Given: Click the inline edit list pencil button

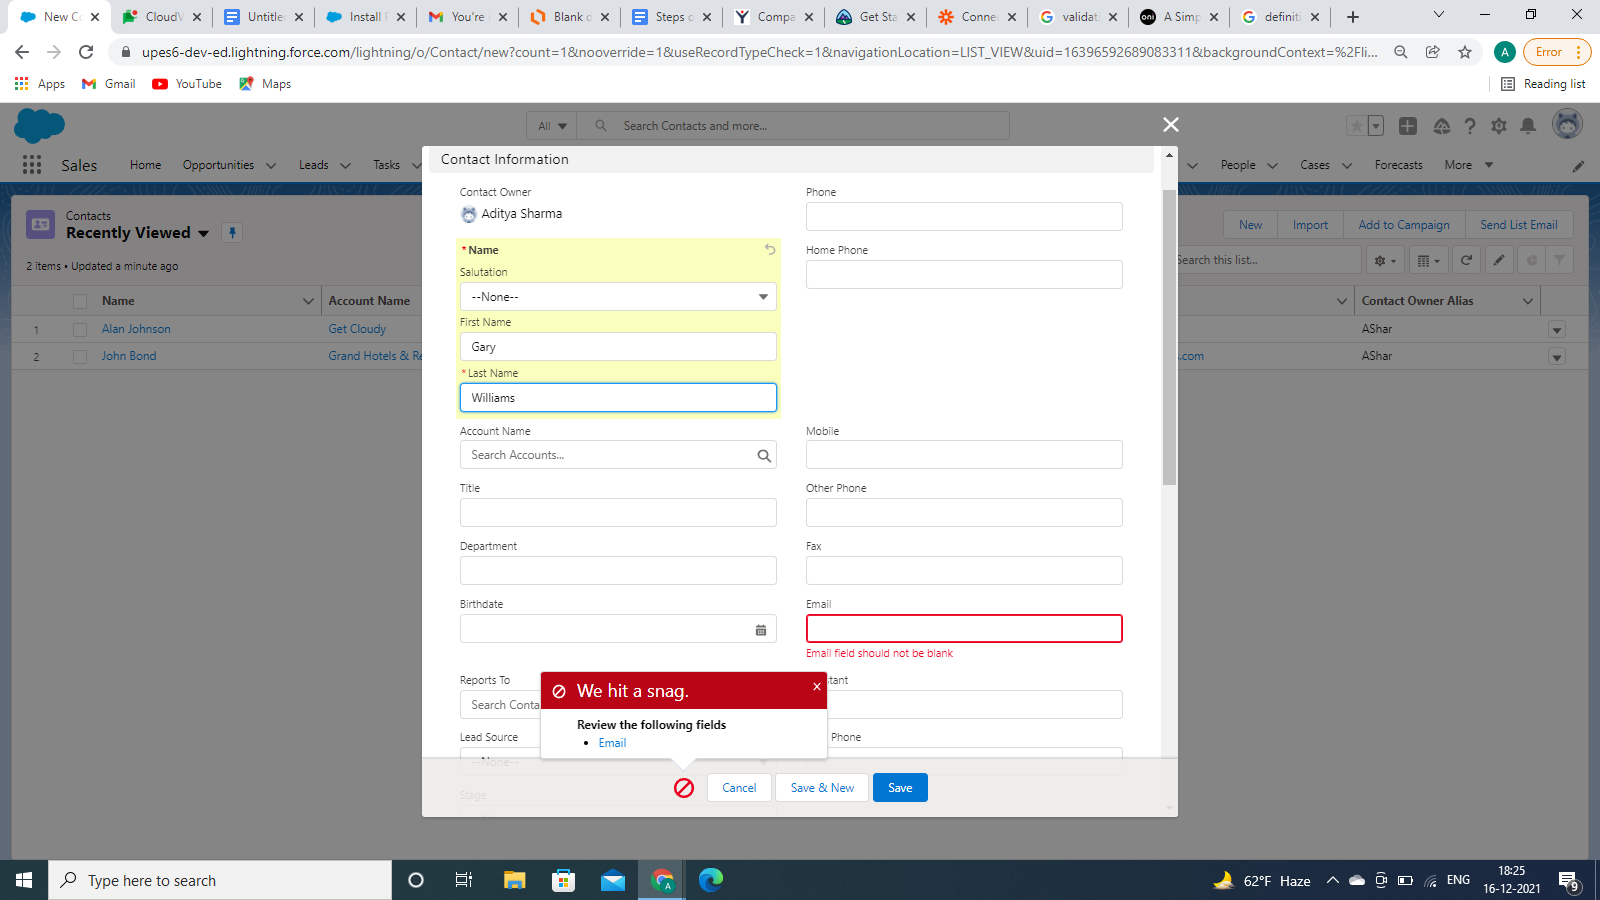Looking at the screenshot, I should click(x=1499, y=260).
